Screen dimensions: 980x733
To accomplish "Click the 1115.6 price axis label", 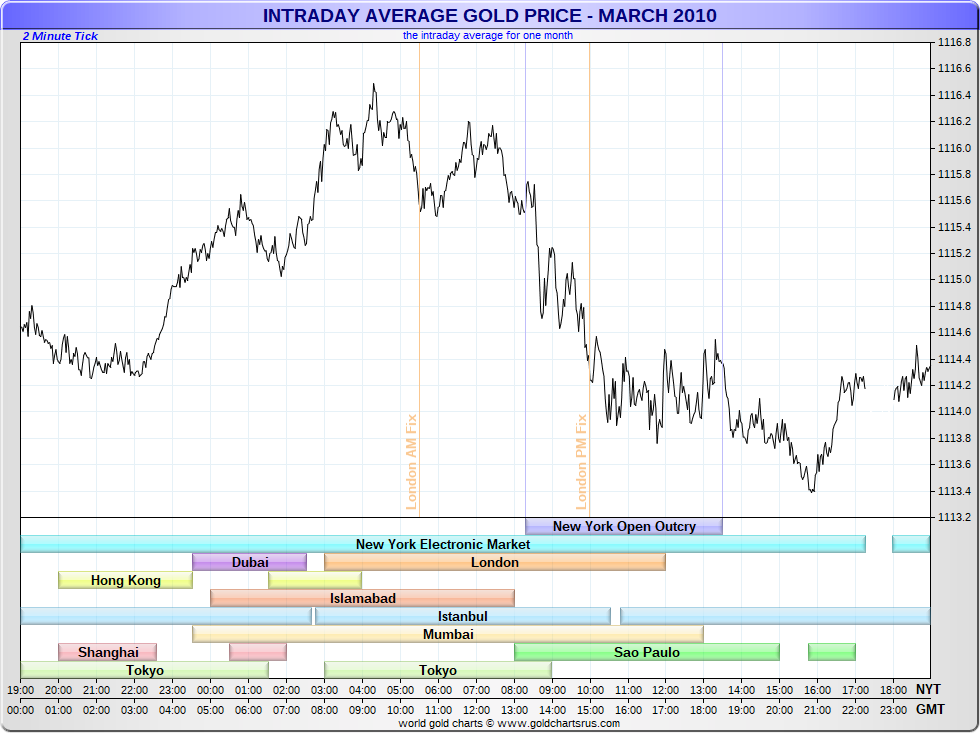I will [954, 201].
